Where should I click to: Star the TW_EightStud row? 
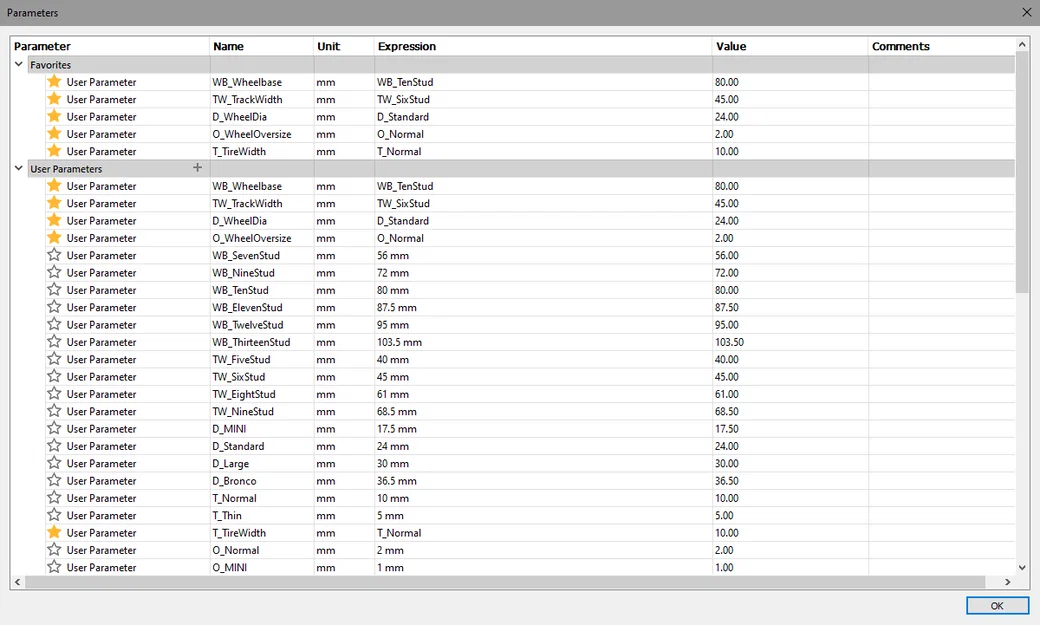54,393
